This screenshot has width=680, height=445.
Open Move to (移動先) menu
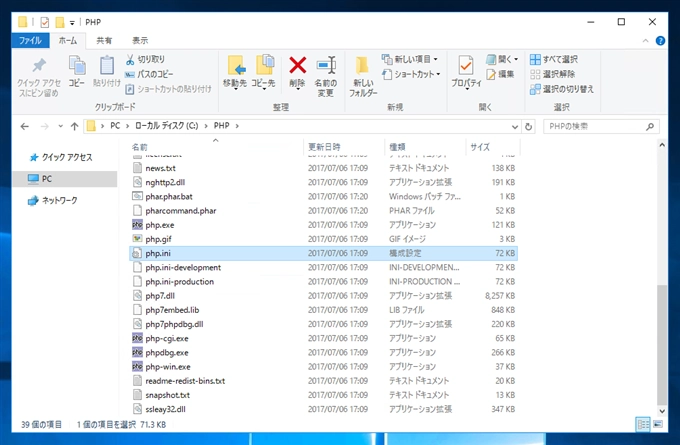pos(235,72)
